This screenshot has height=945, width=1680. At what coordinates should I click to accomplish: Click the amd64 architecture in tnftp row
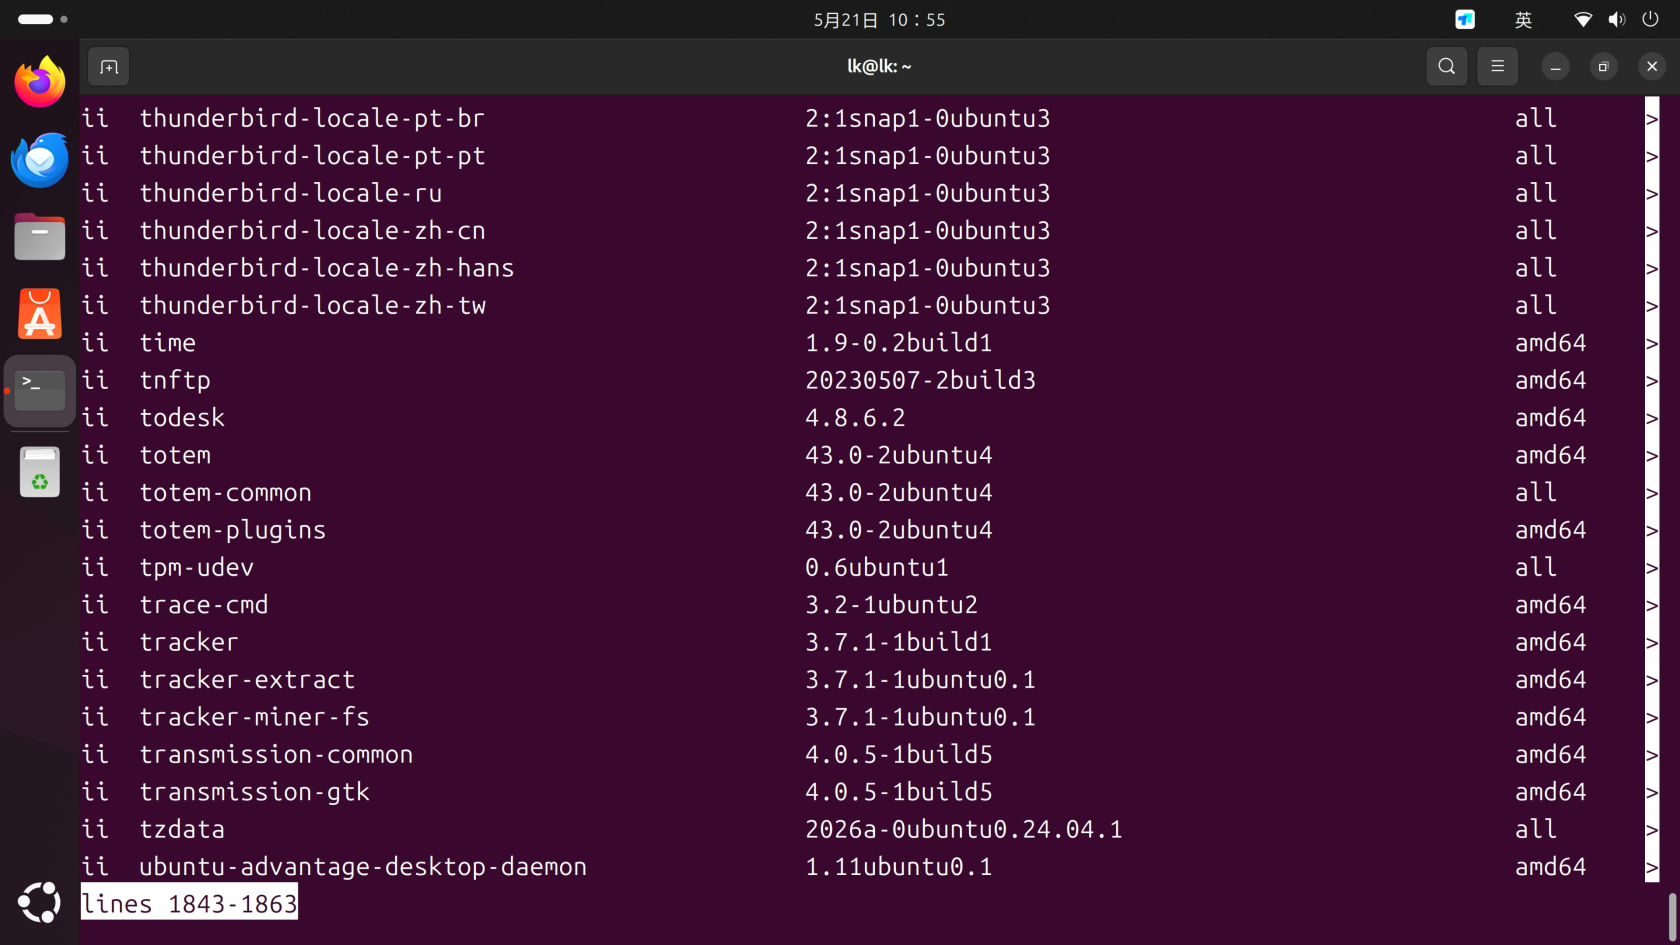1550,380
